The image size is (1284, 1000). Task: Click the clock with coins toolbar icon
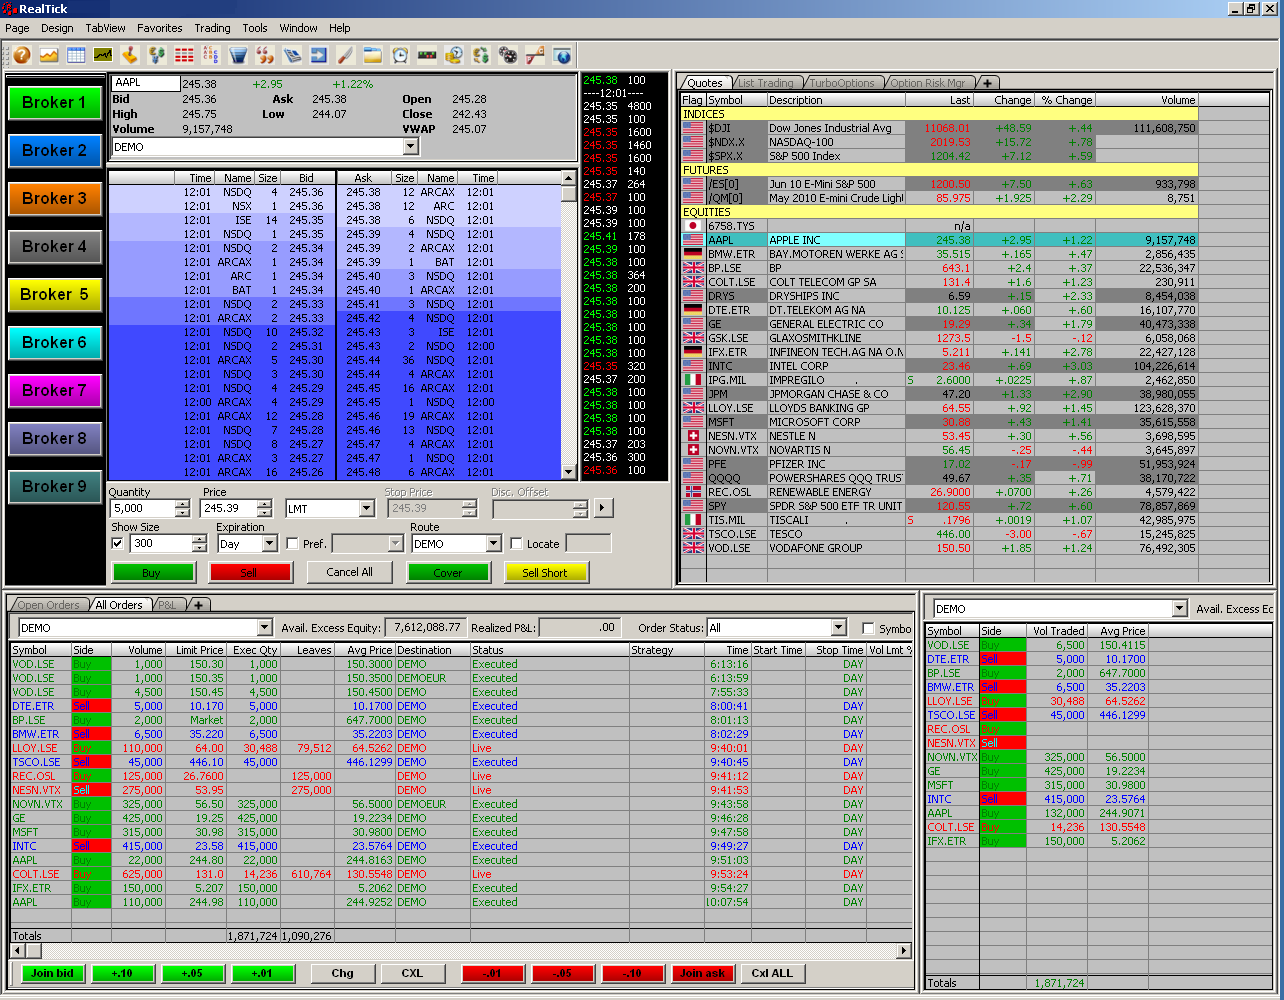(454, 55)
